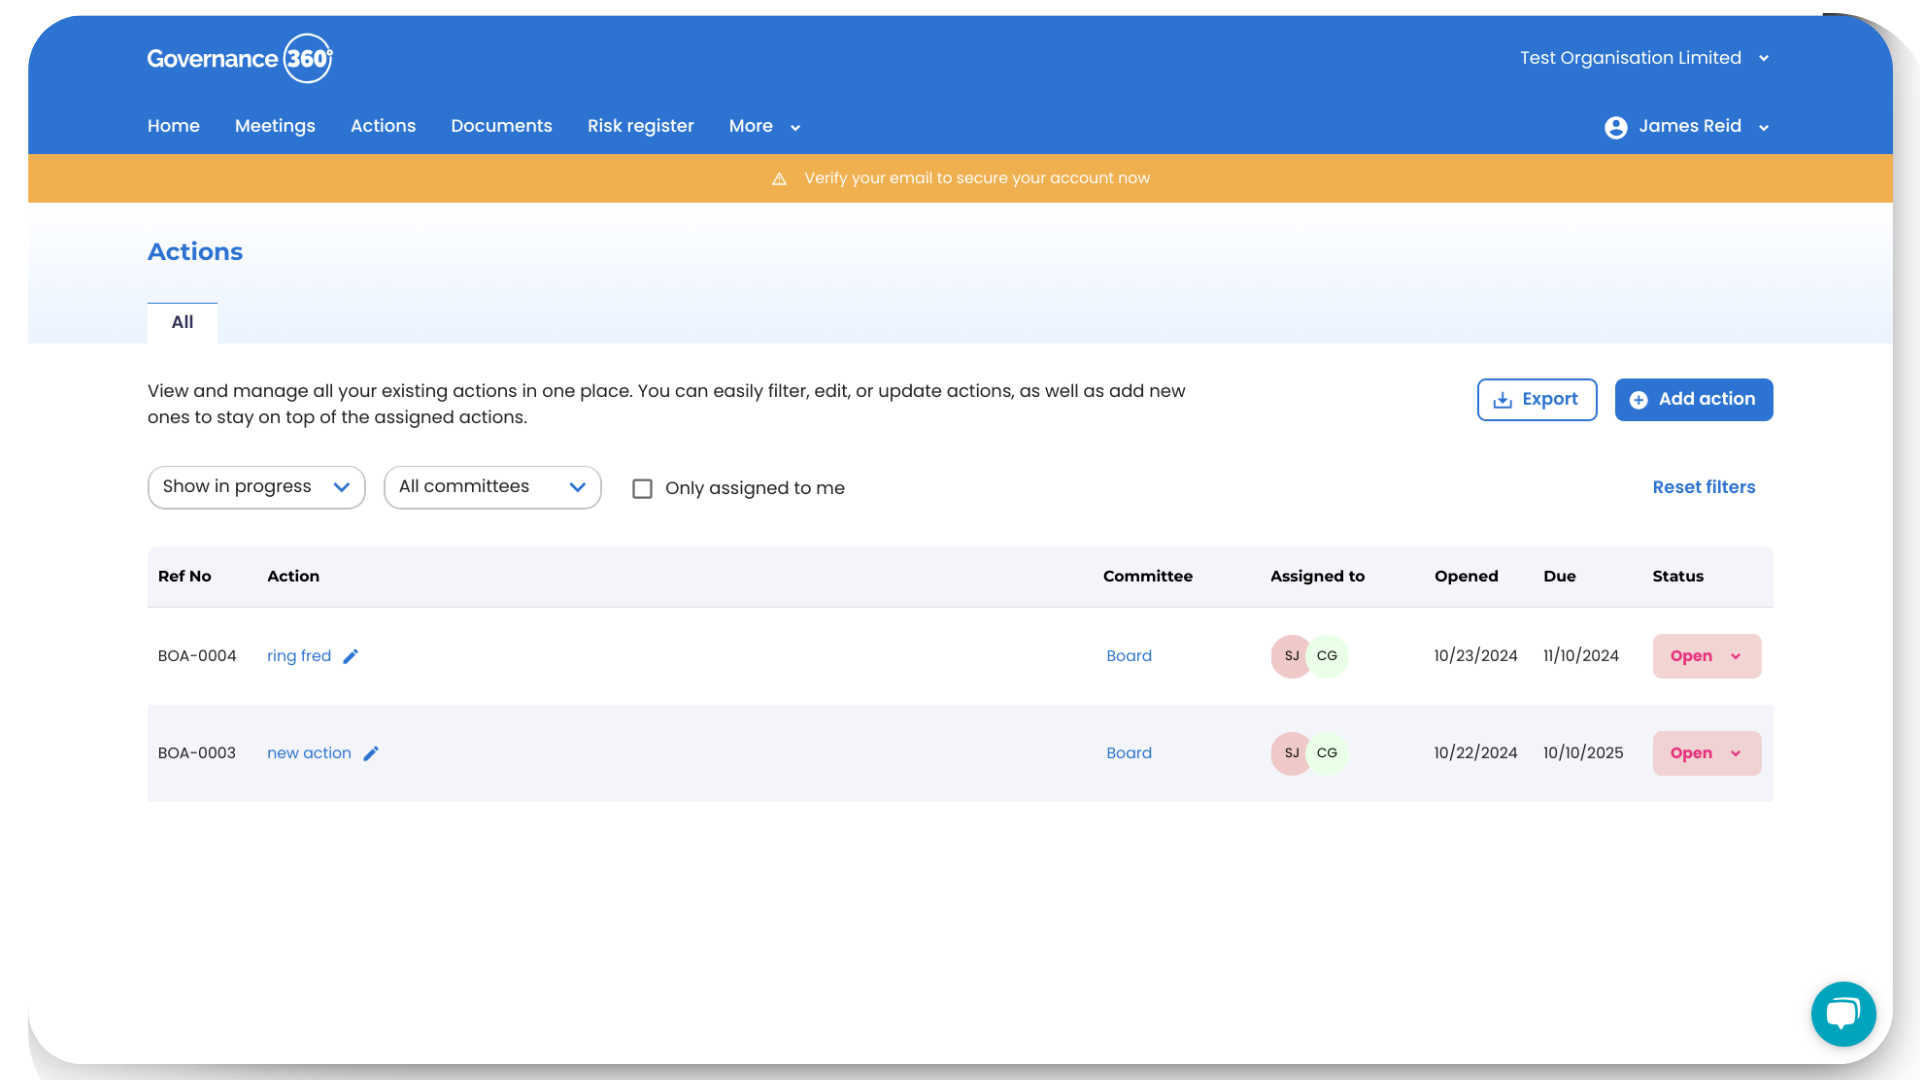This screenshot has height=1080, width=1920.
Task: Click the Actions page heading
Action: click(x=195, y=252)
